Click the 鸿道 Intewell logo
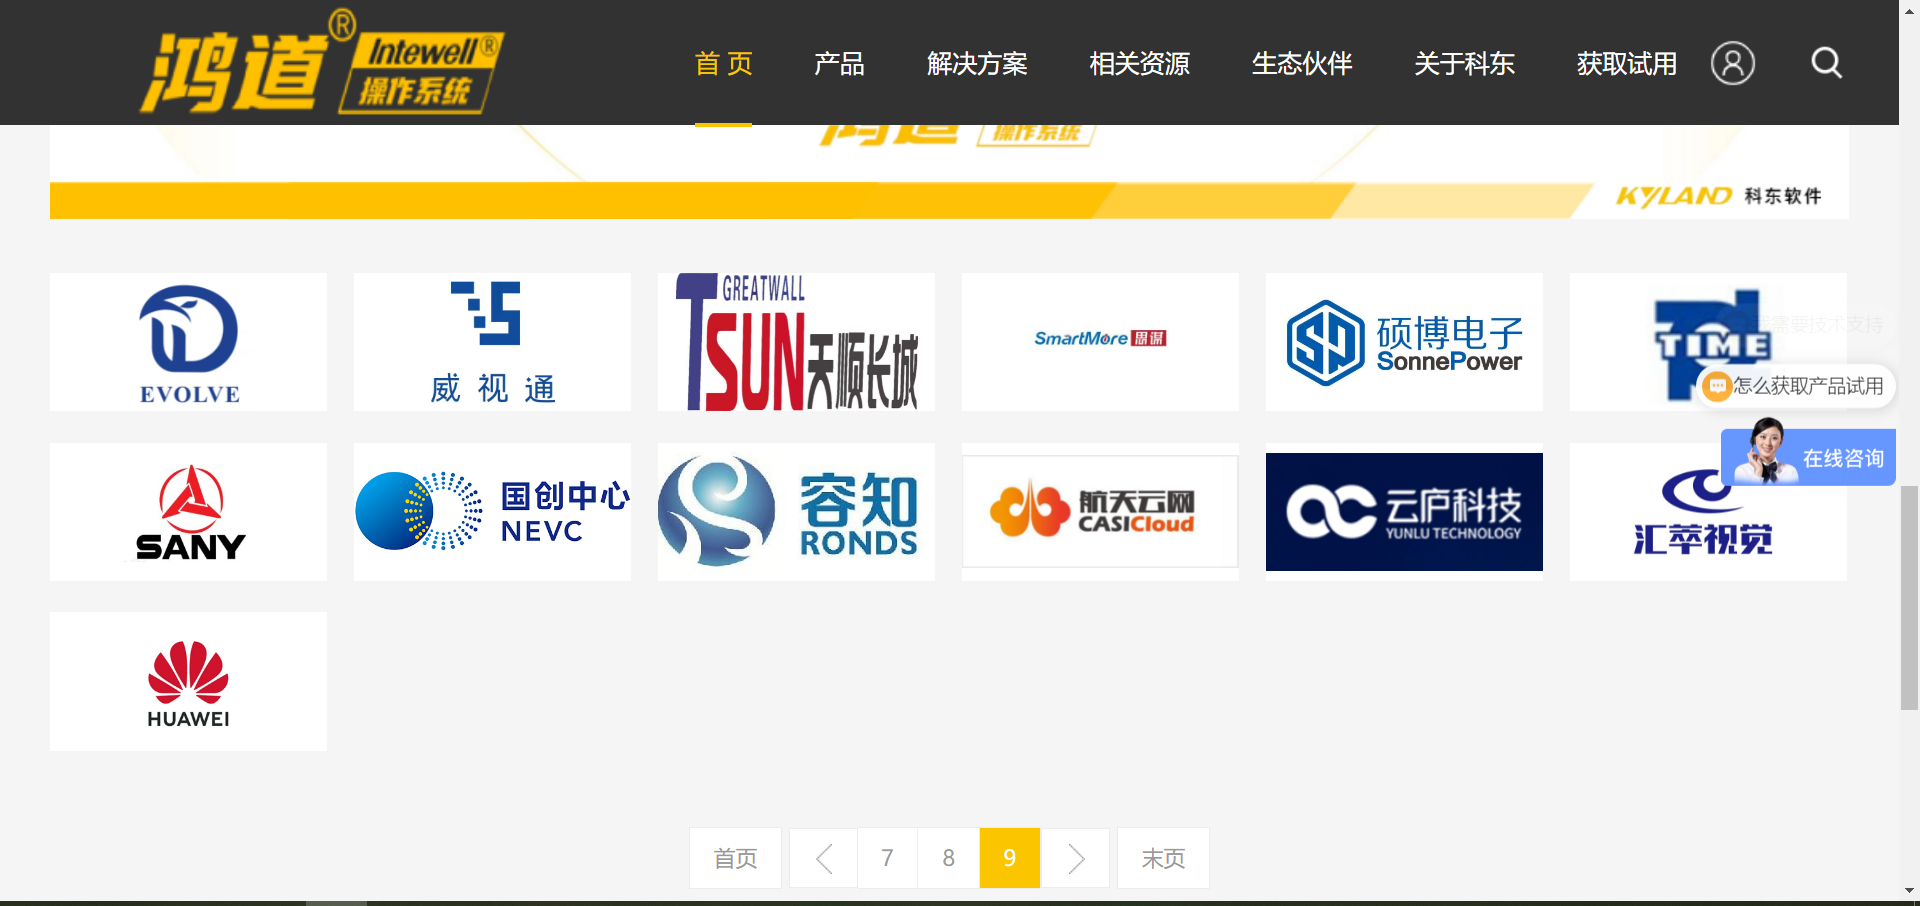This screenshot has width=1920, height=906. click(321, 62)
